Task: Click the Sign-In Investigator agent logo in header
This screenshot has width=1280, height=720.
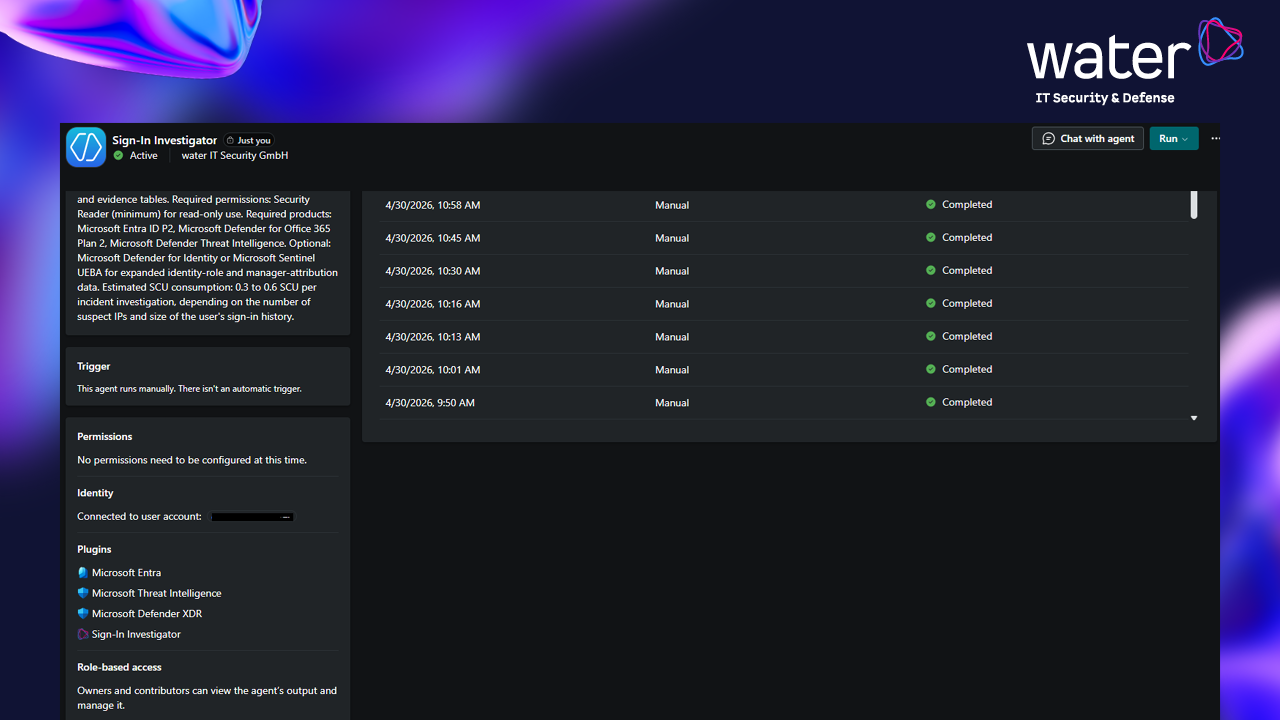Action: pos(86,147)
